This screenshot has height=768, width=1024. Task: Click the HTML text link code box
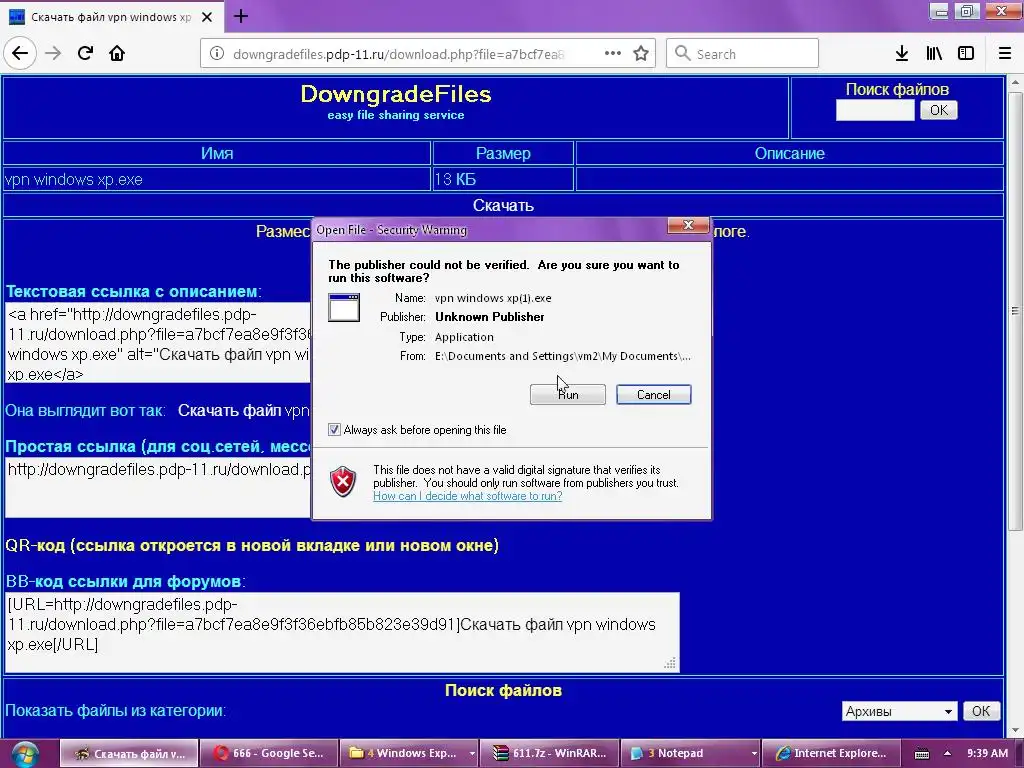(158, 343)
